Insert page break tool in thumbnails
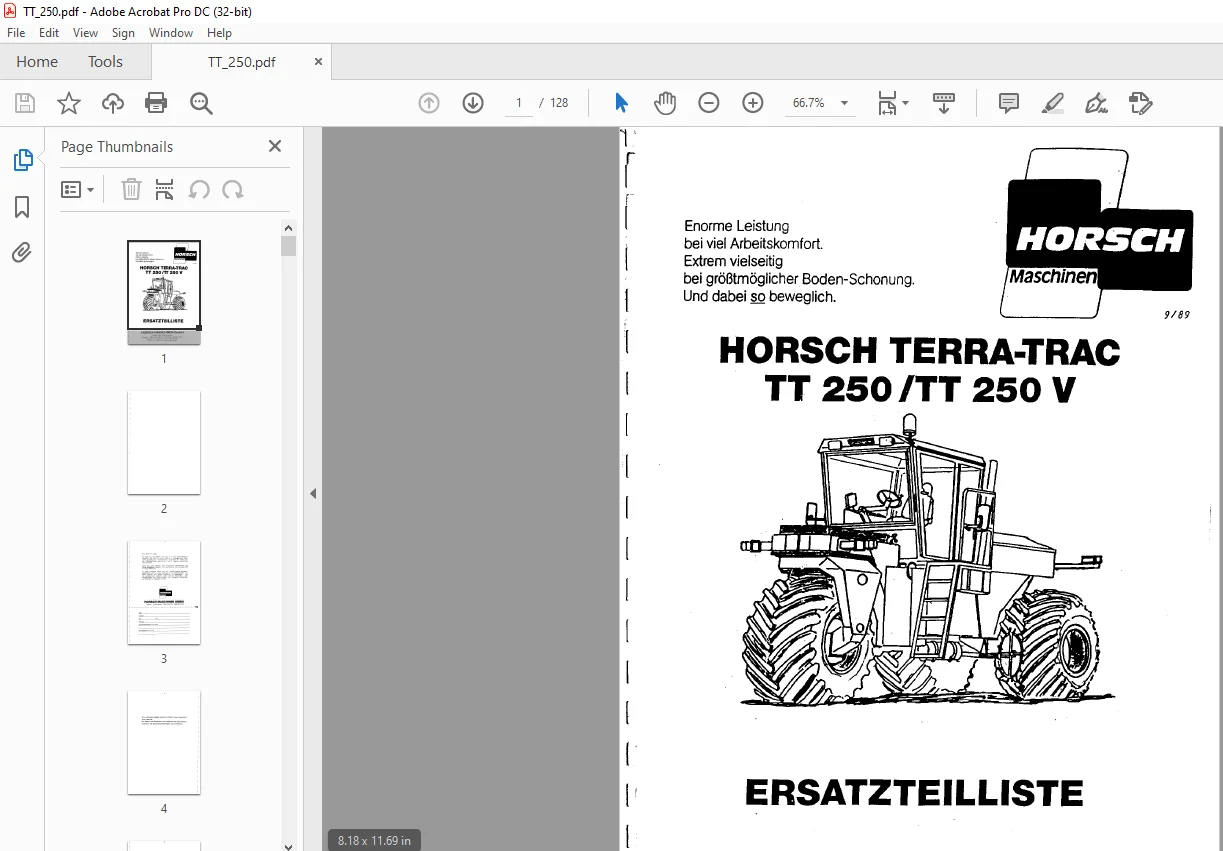 [x=165, y=189]
